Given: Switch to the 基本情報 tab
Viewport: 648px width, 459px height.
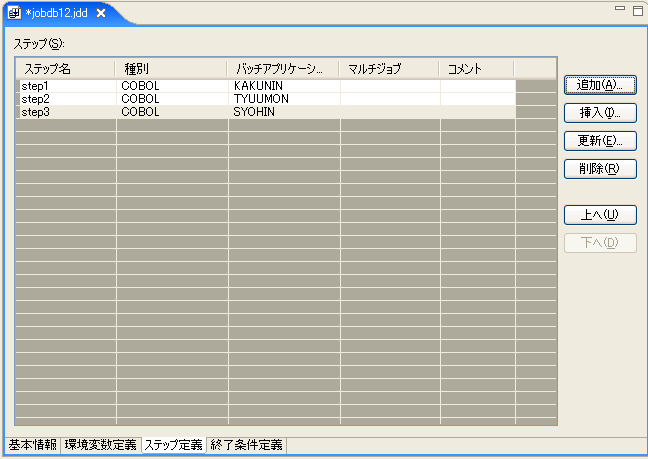Looking at the screenshot, I should 33,445.
